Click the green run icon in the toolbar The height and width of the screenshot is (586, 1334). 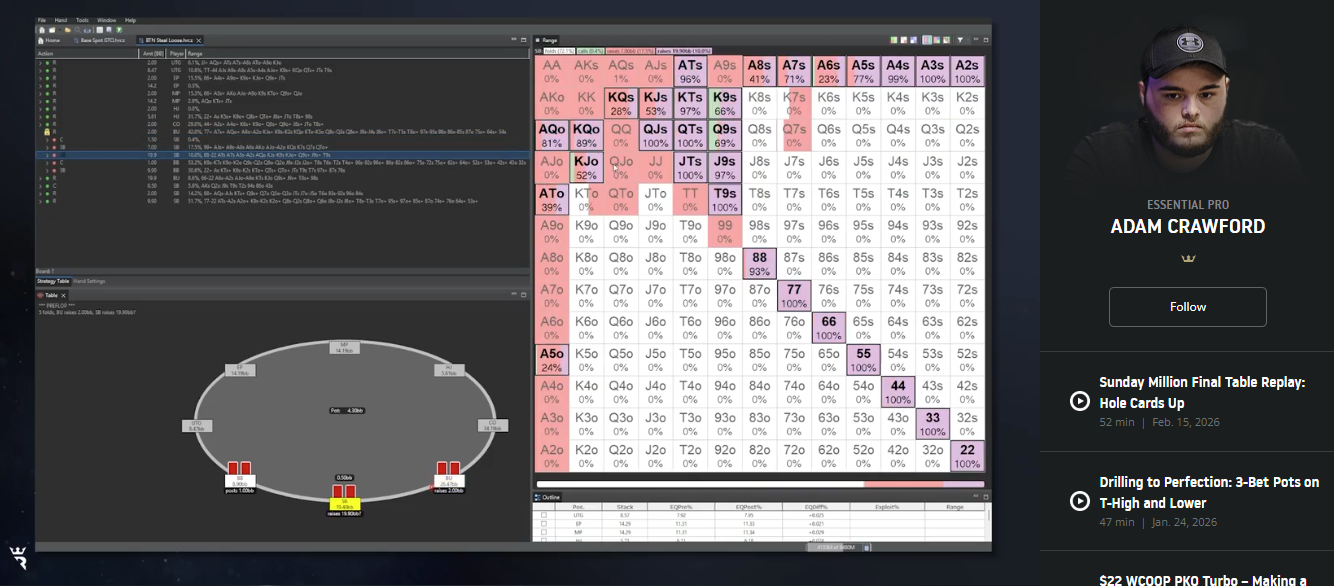coord(120,29)
